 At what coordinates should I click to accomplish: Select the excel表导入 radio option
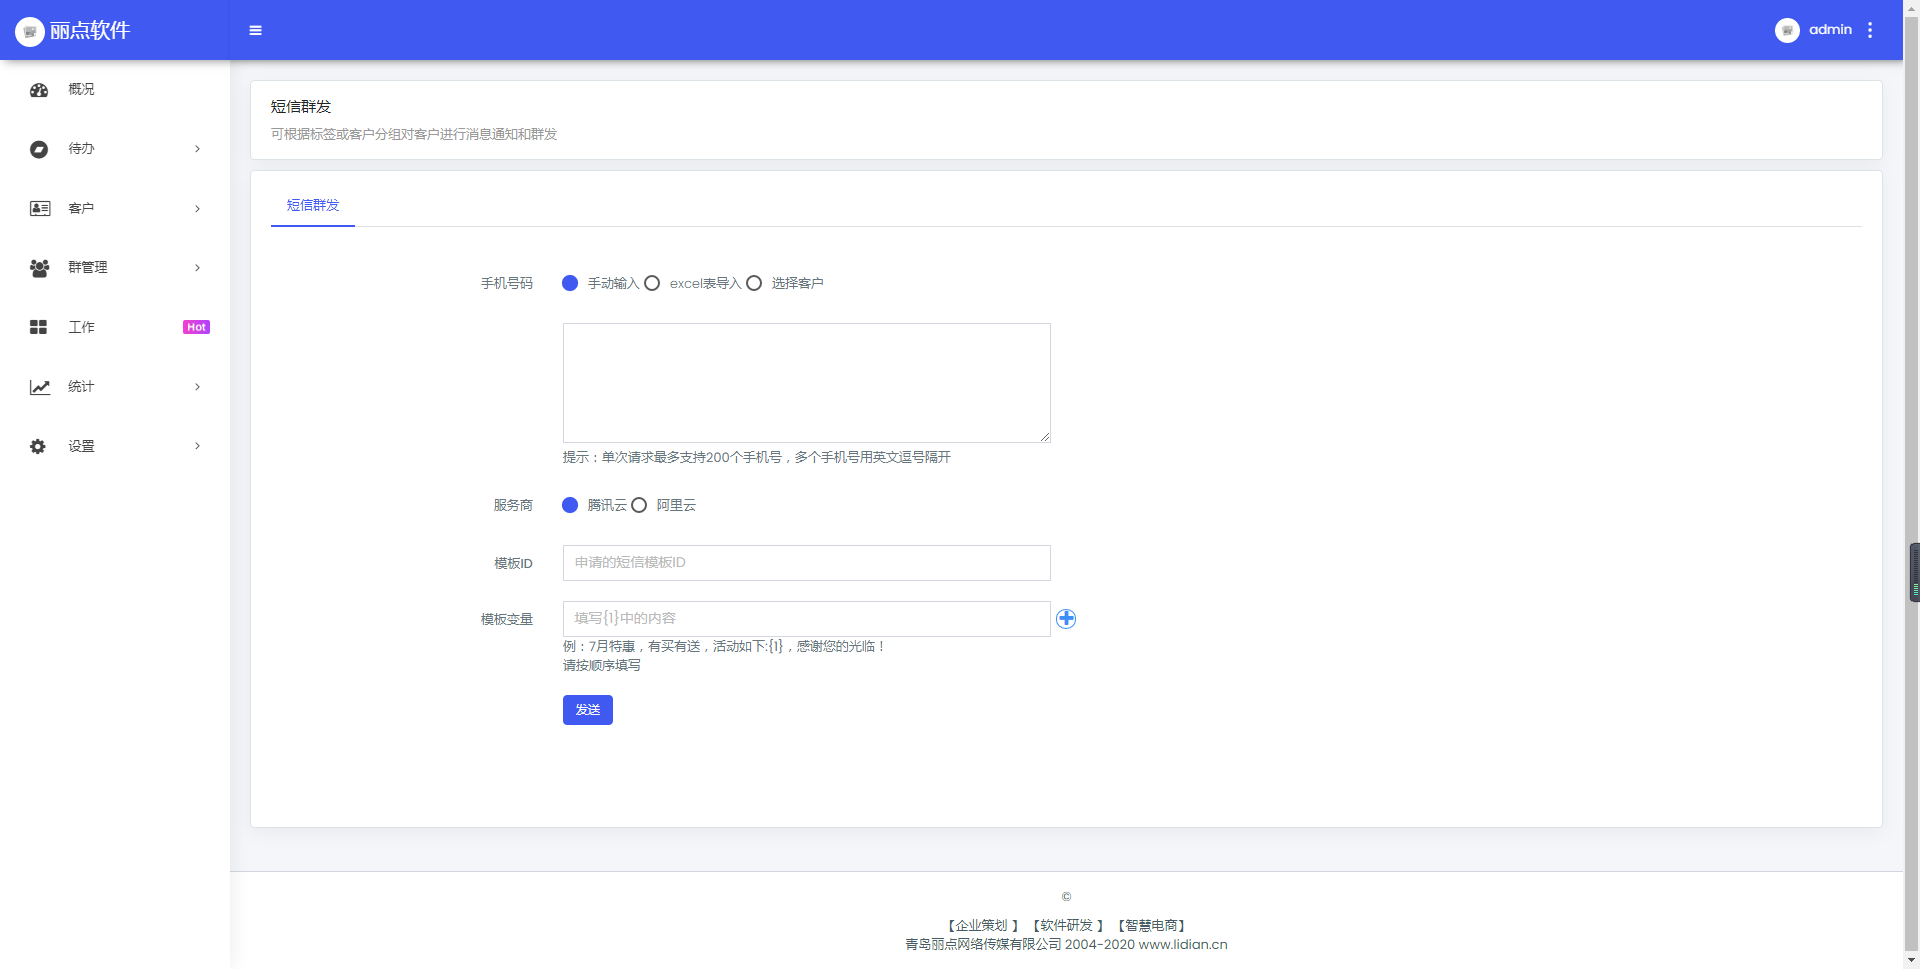[652, 283]
